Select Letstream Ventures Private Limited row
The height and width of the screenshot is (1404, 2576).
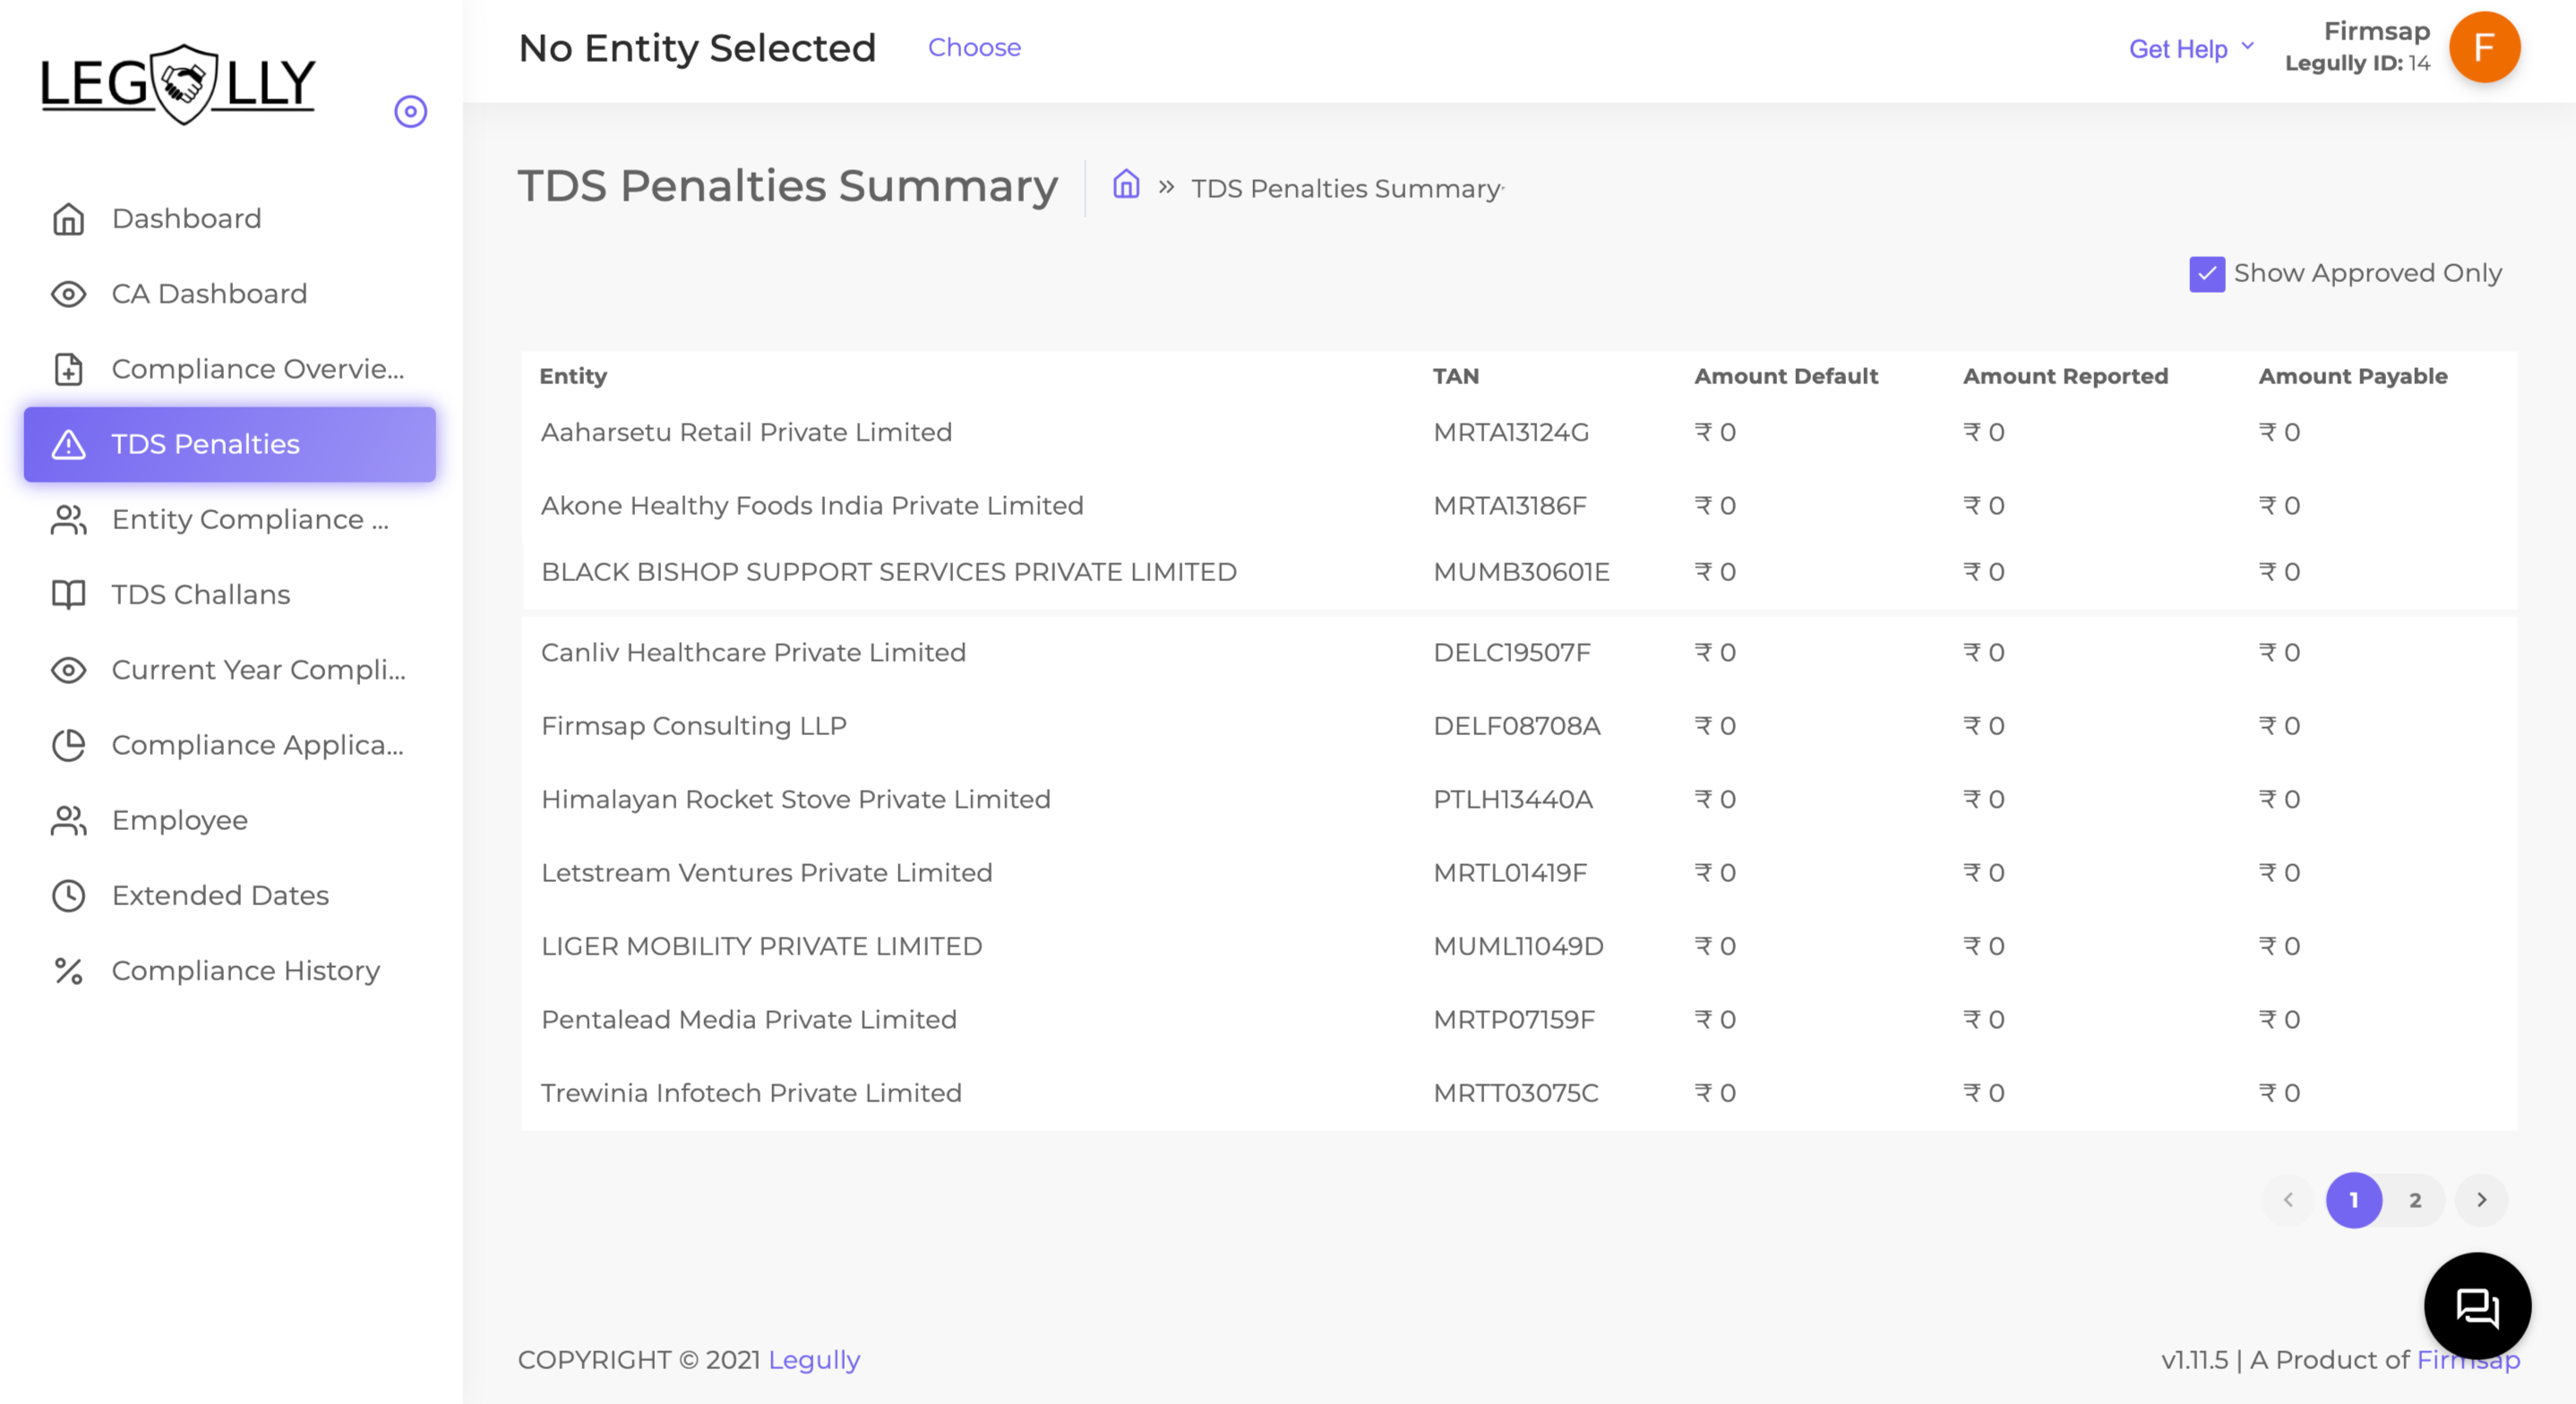[x=1519, y=872]
